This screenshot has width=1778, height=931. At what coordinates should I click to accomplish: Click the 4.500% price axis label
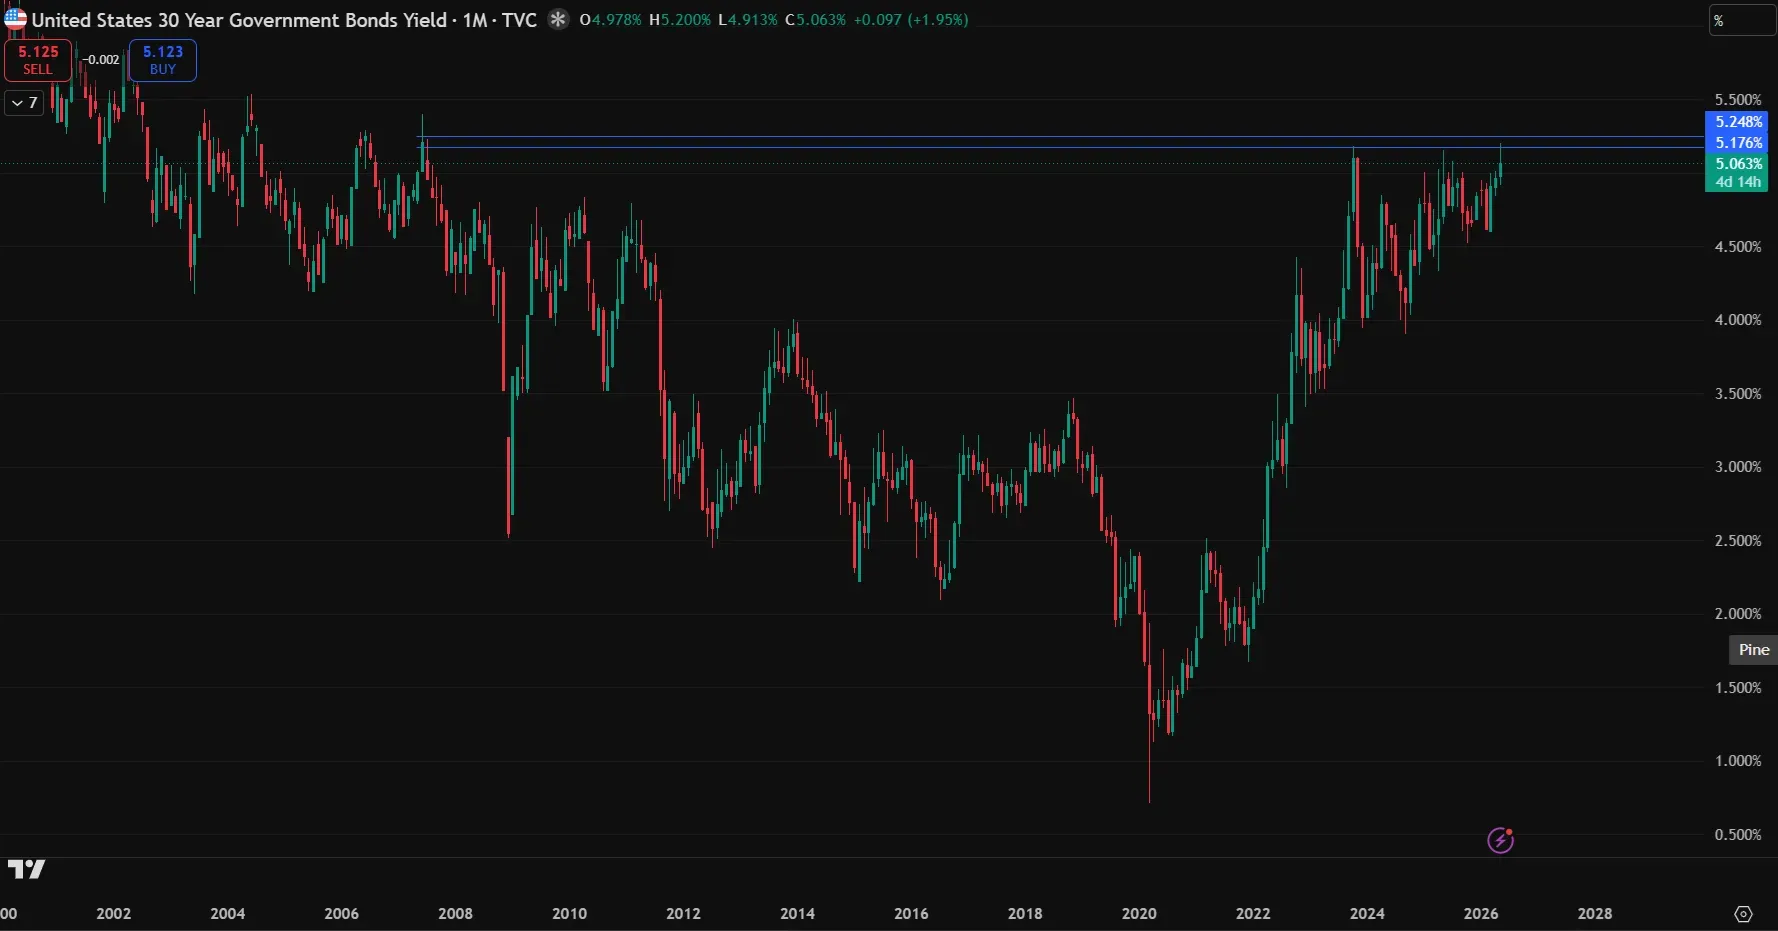(1738, 247)
